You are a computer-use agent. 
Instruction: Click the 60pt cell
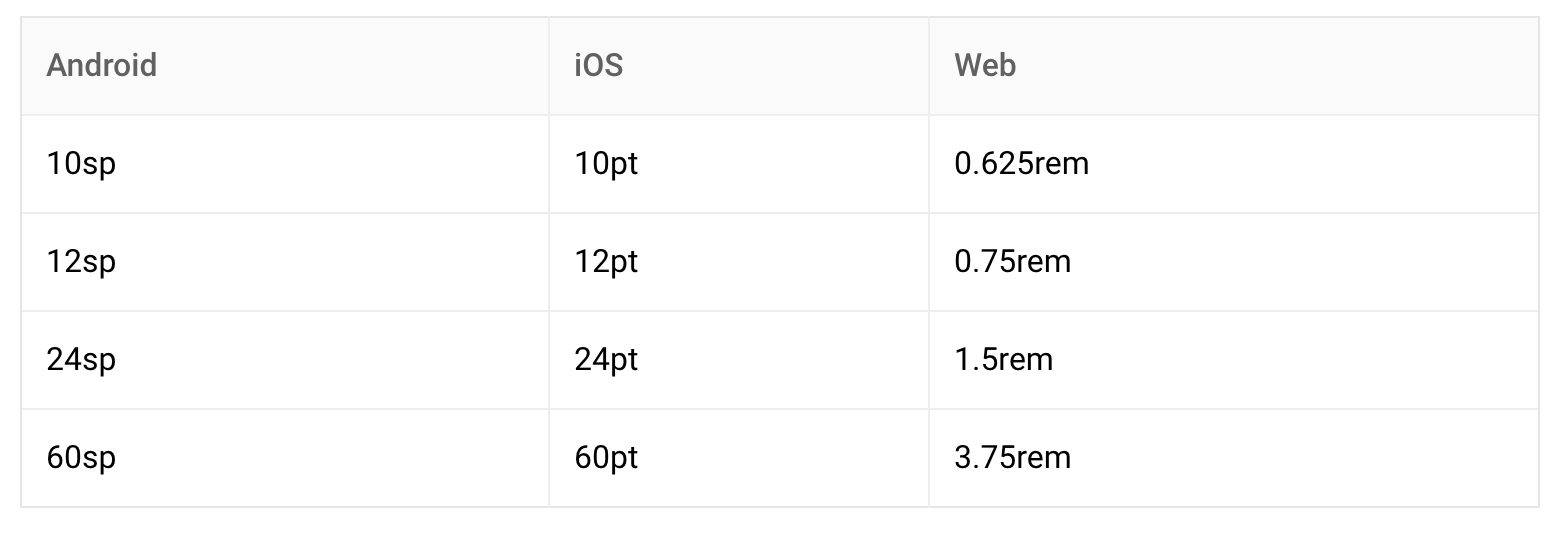(739, 458)
